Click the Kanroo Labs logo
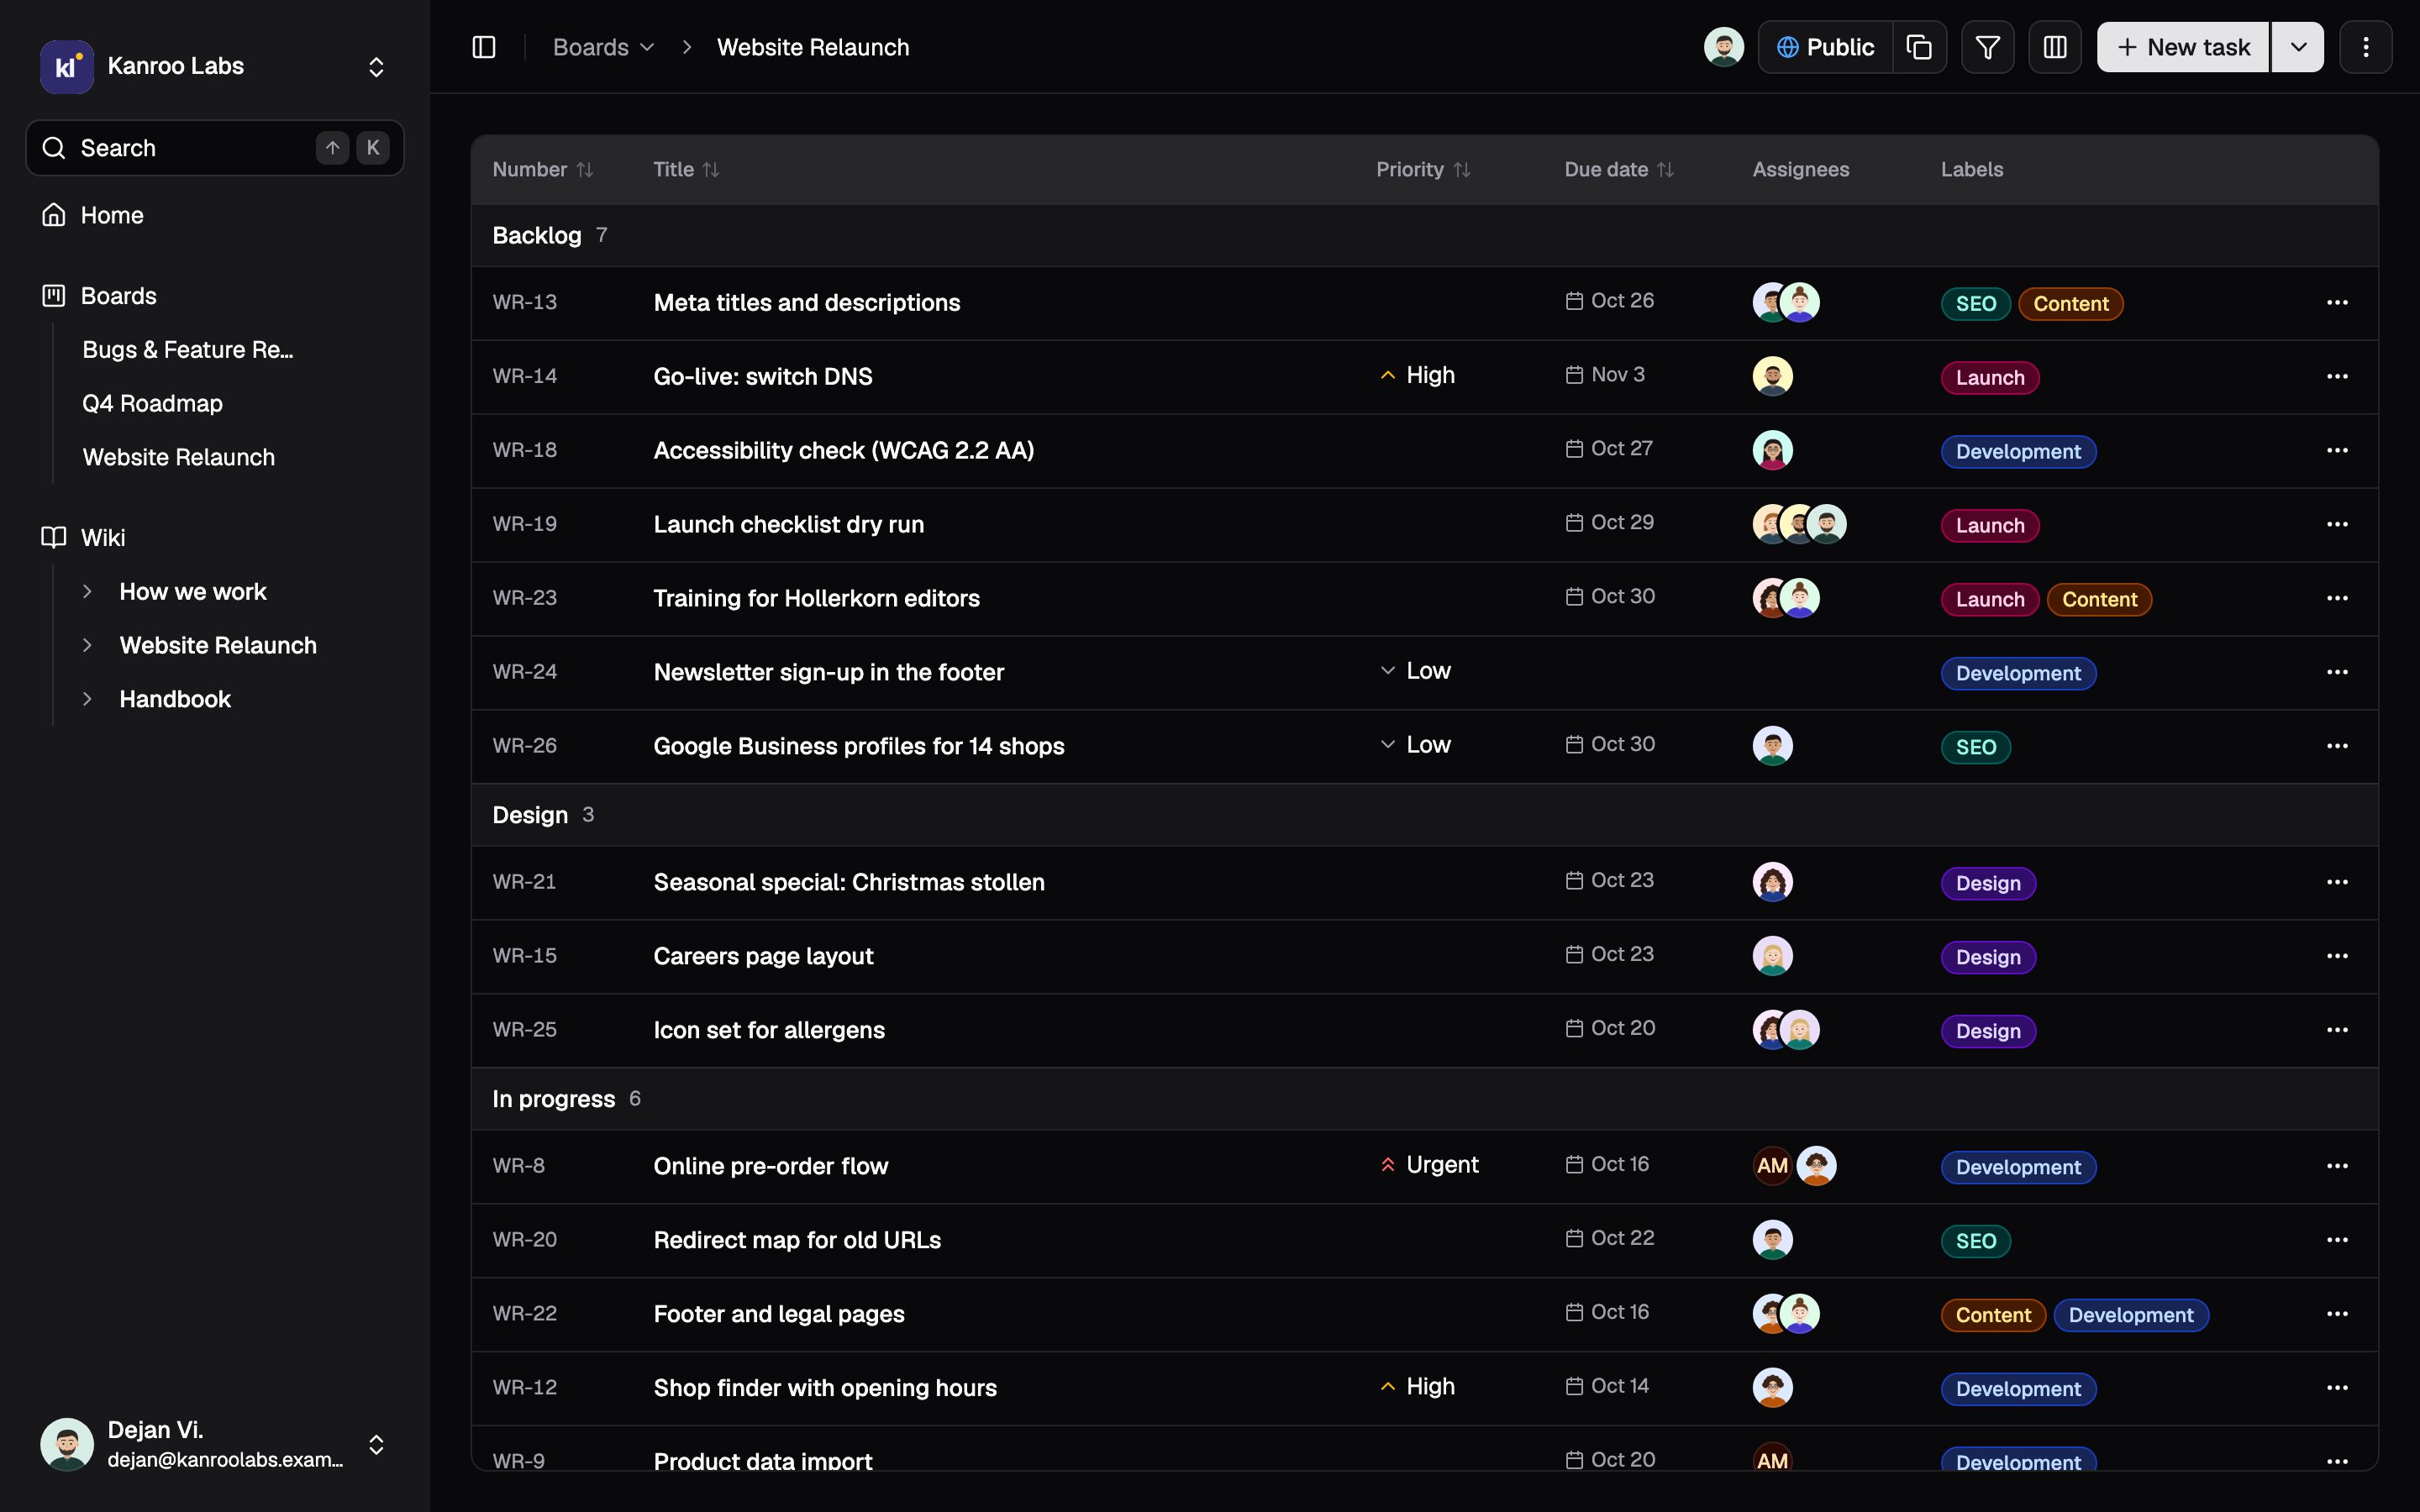2420x1512 pixels. pyautogui.click(x=66, y=66)
